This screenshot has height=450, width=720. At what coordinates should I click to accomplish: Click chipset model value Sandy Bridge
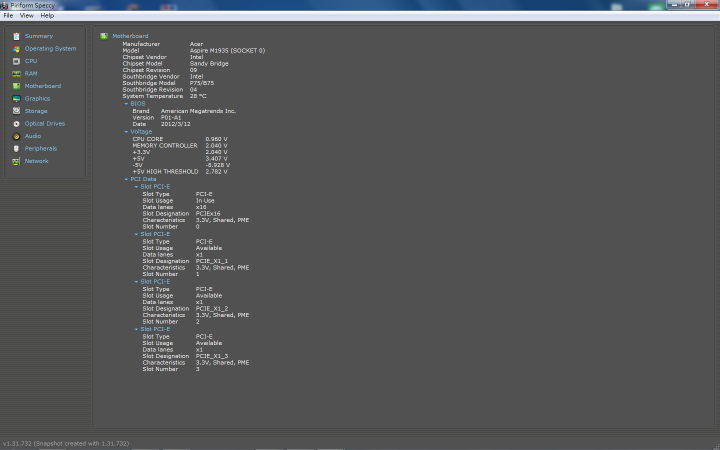[209, 64]
